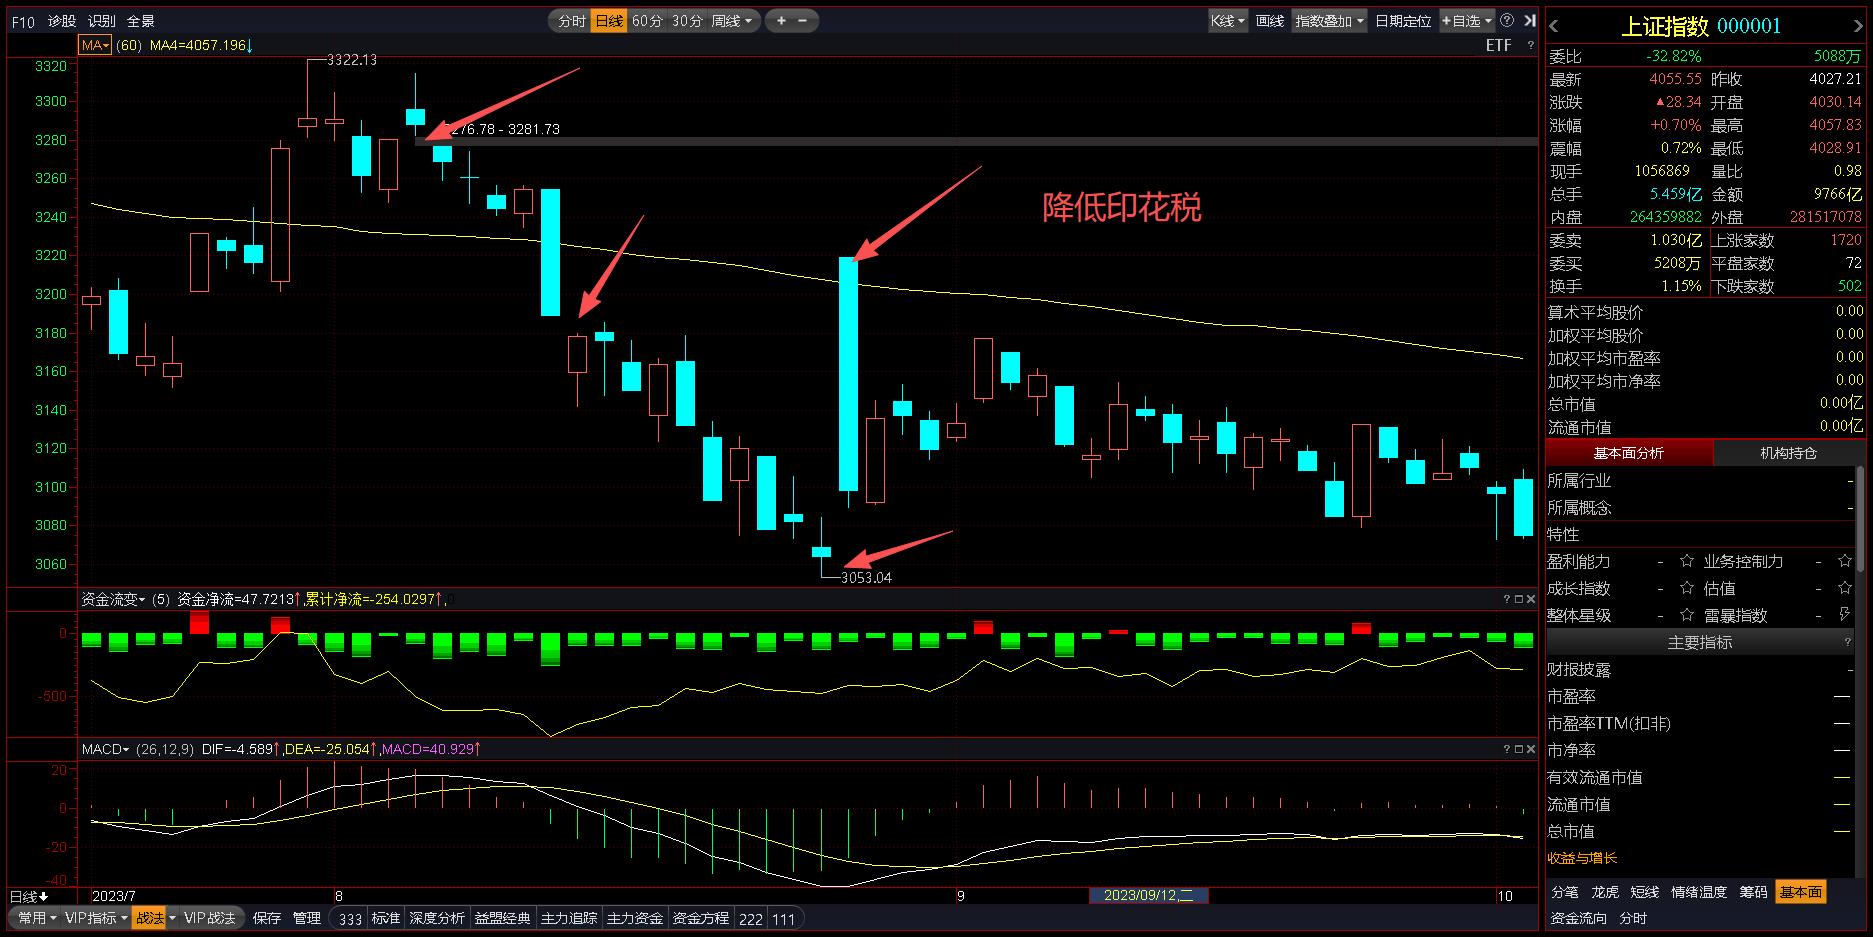
Task: Click the zoom in plus button
Action: (x=781, y=20)
